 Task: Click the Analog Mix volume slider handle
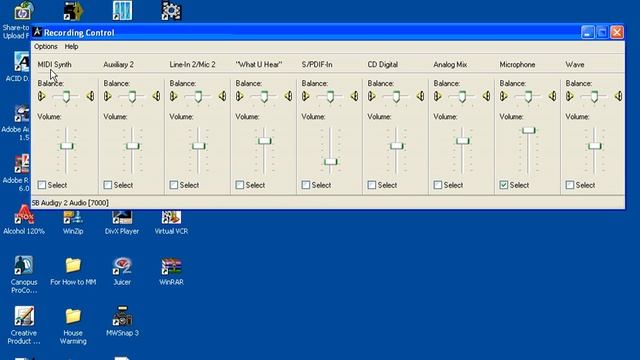click(462, 141)
